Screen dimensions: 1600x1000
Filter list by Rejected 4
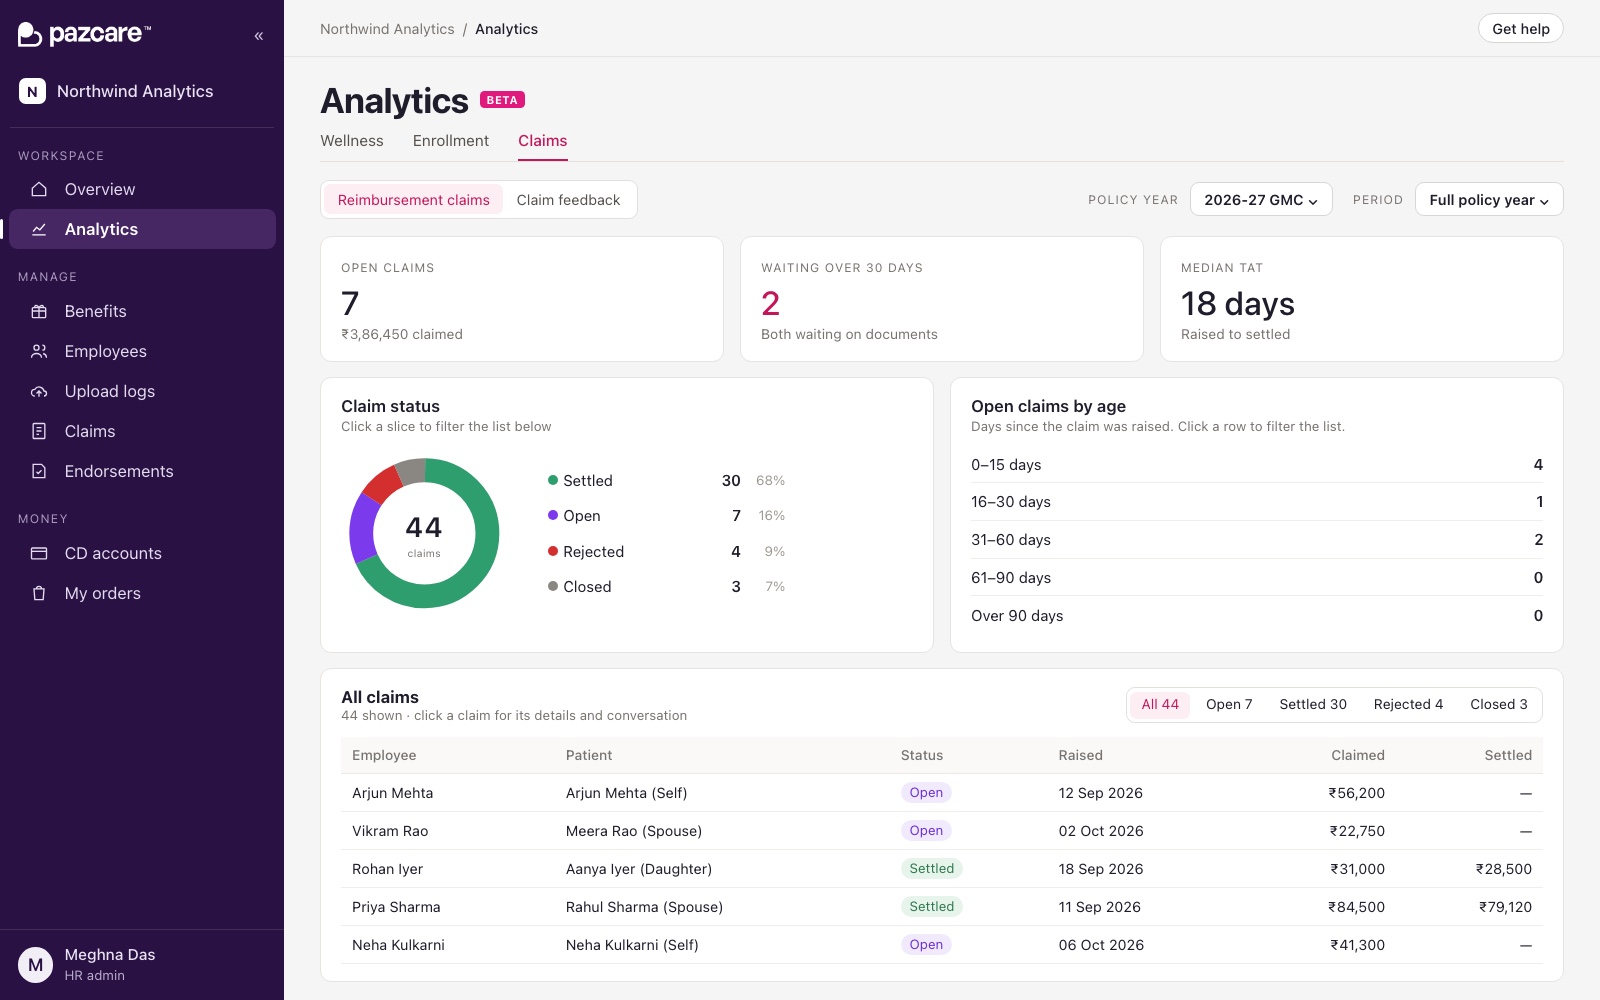click(1408, 704)
